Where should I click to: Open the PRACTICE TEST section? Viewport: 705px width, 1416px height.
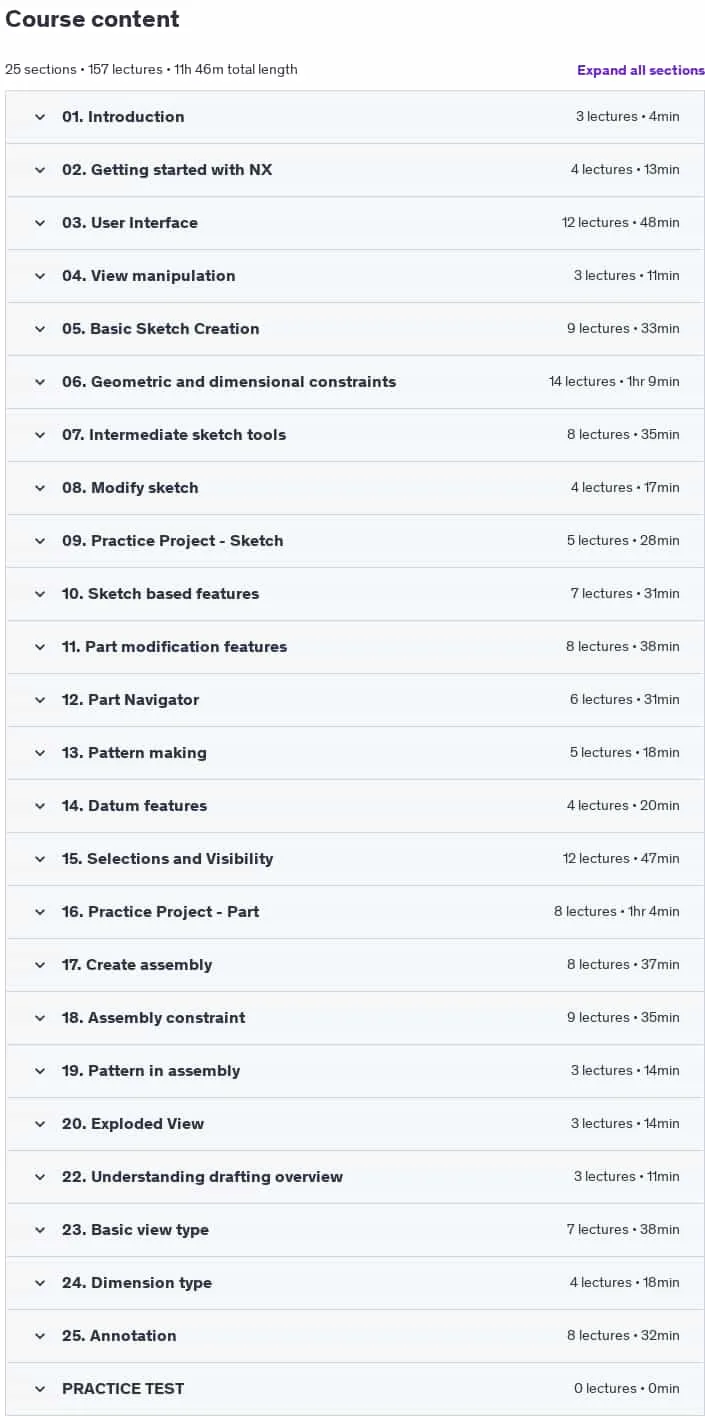pyautogui.click(x=355, y=1389)
